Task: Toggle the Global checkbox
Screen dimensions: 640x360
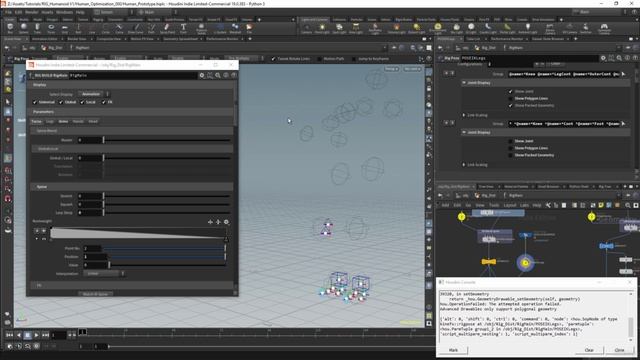Action: [61, 102]
